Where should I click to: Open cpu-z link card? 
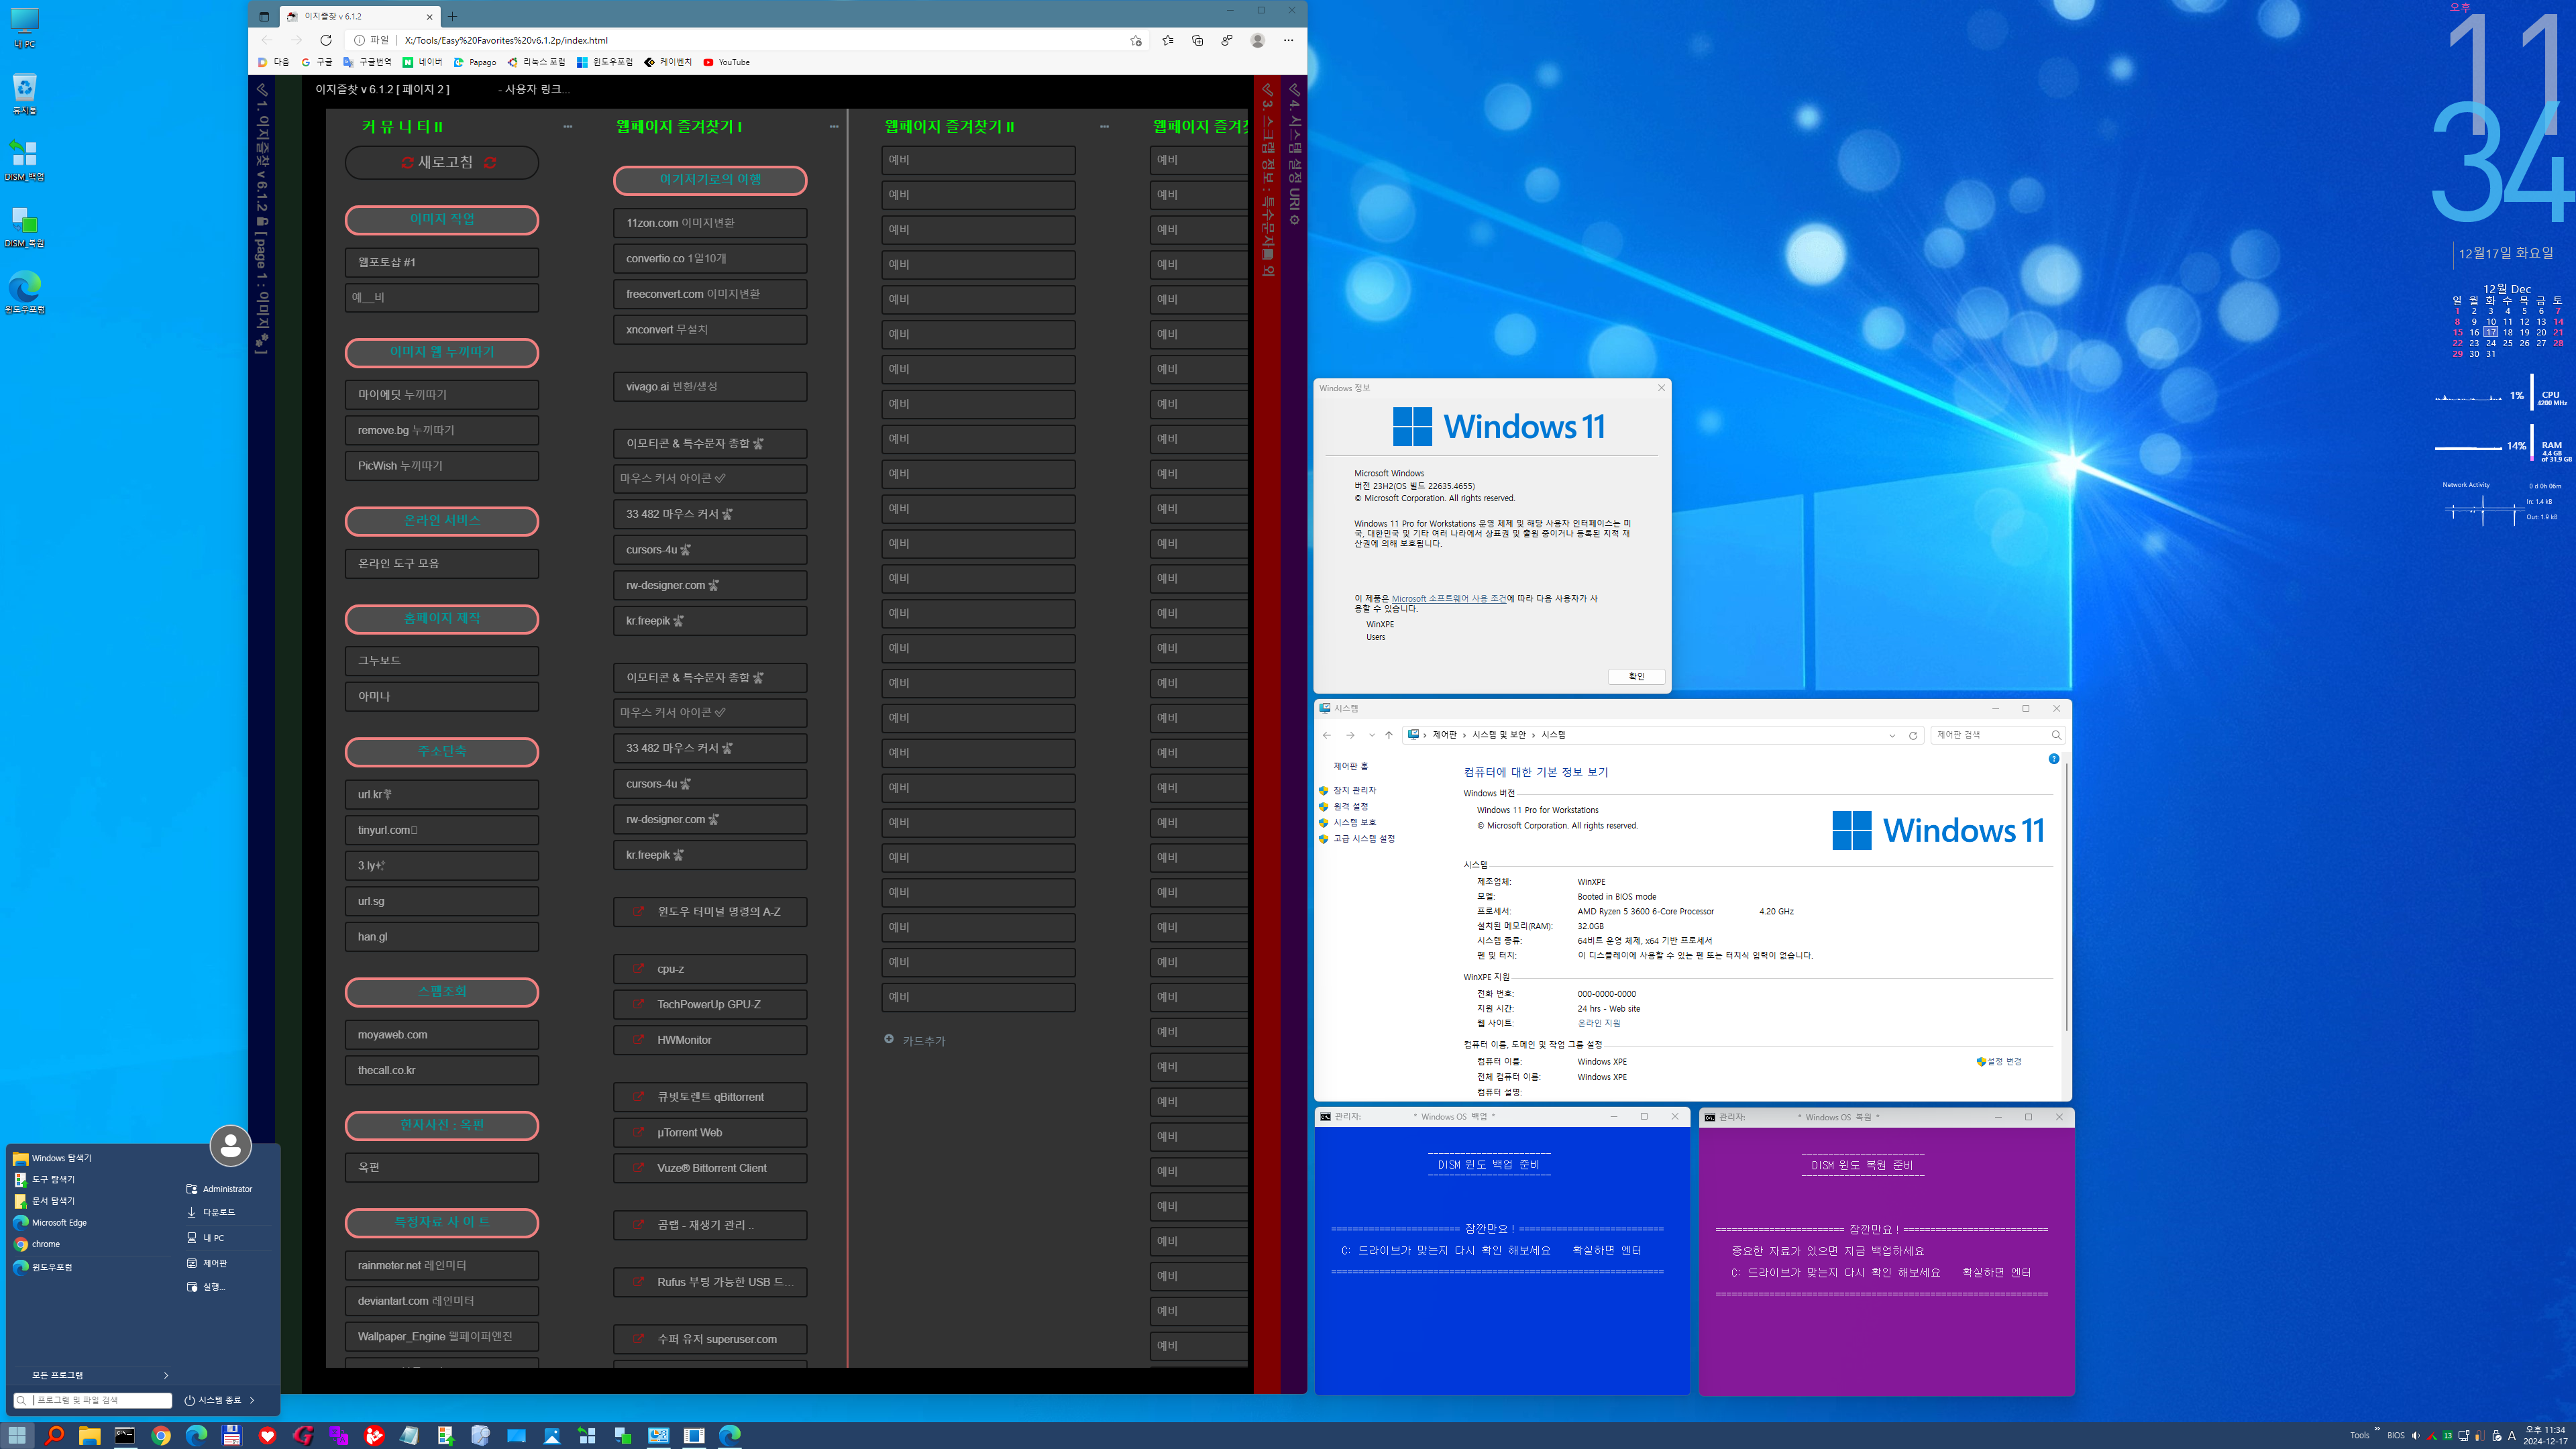pyautogui.click(x=710, y=969)
